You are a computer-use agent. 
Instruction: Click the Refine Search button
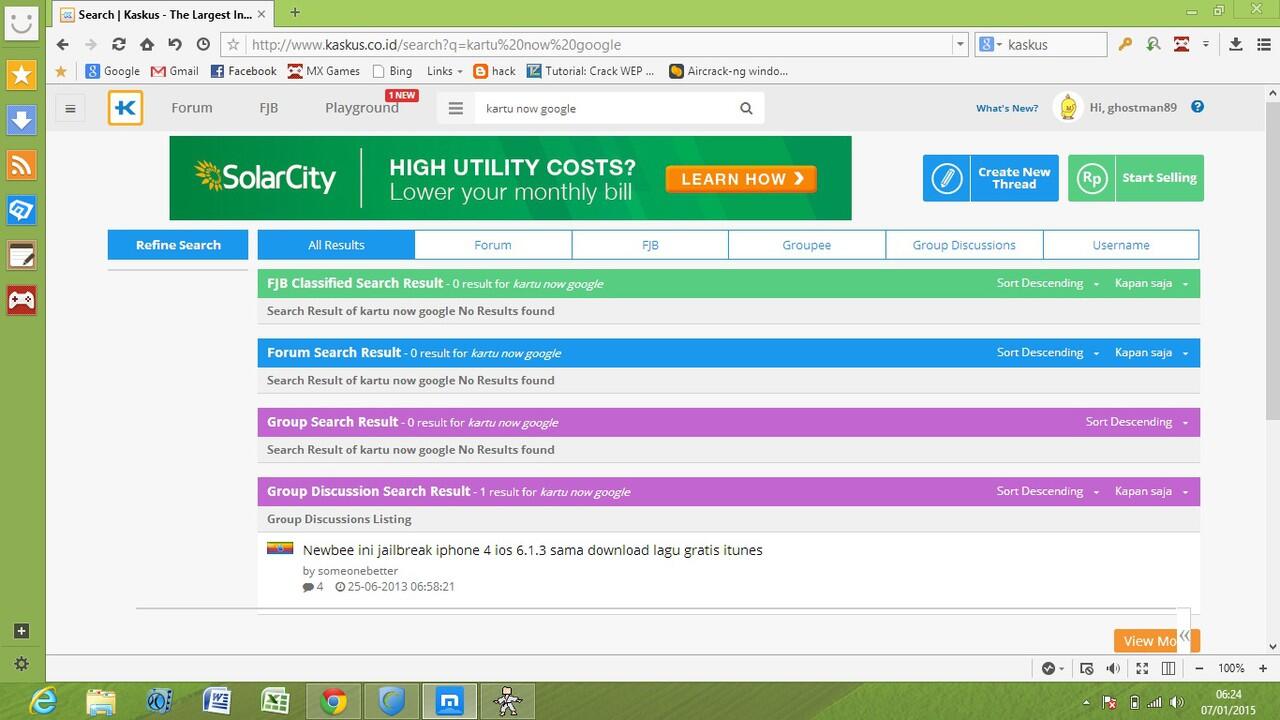tap(178, 245)
